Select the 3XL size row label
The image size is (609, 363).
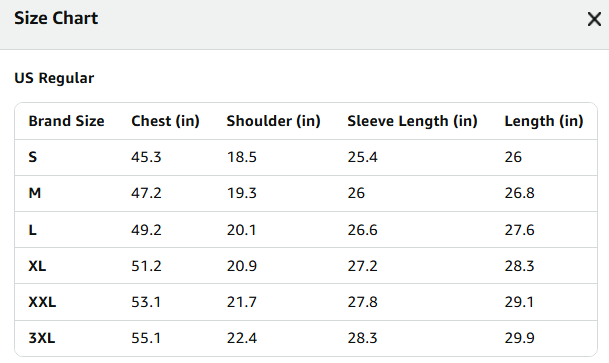coord(42,338)
